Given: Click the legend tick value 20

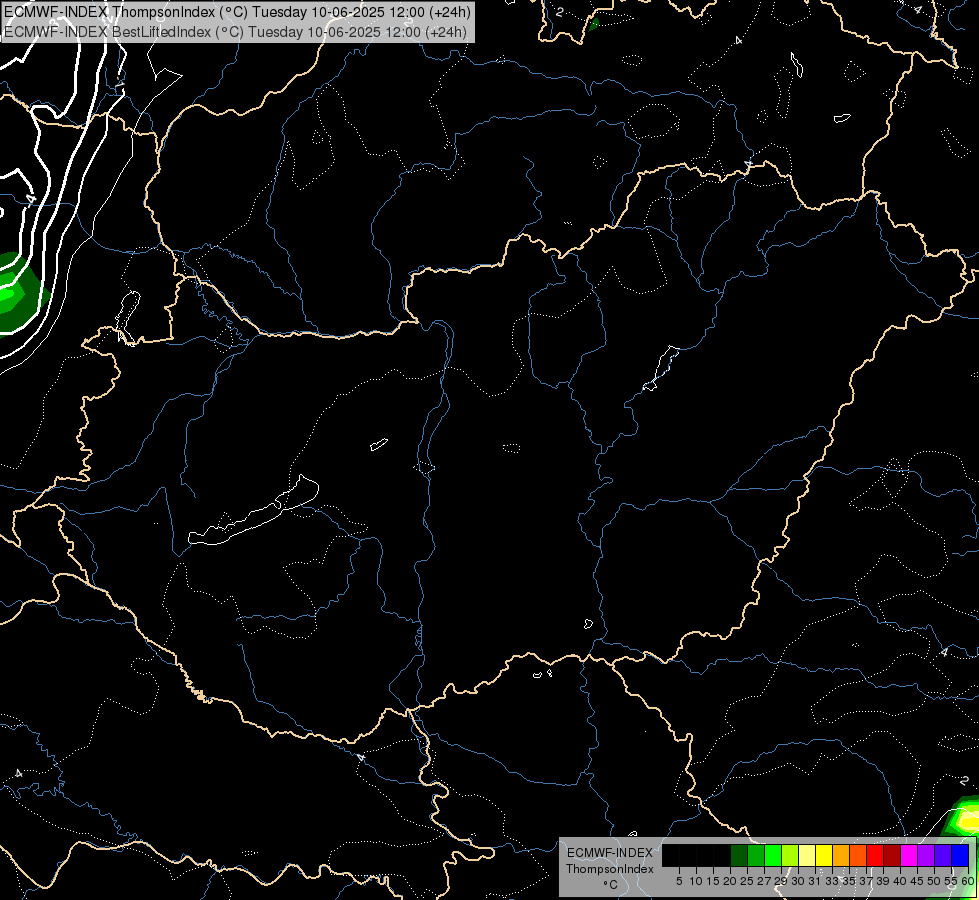Looking at the screenshot, I should [730, 881].
